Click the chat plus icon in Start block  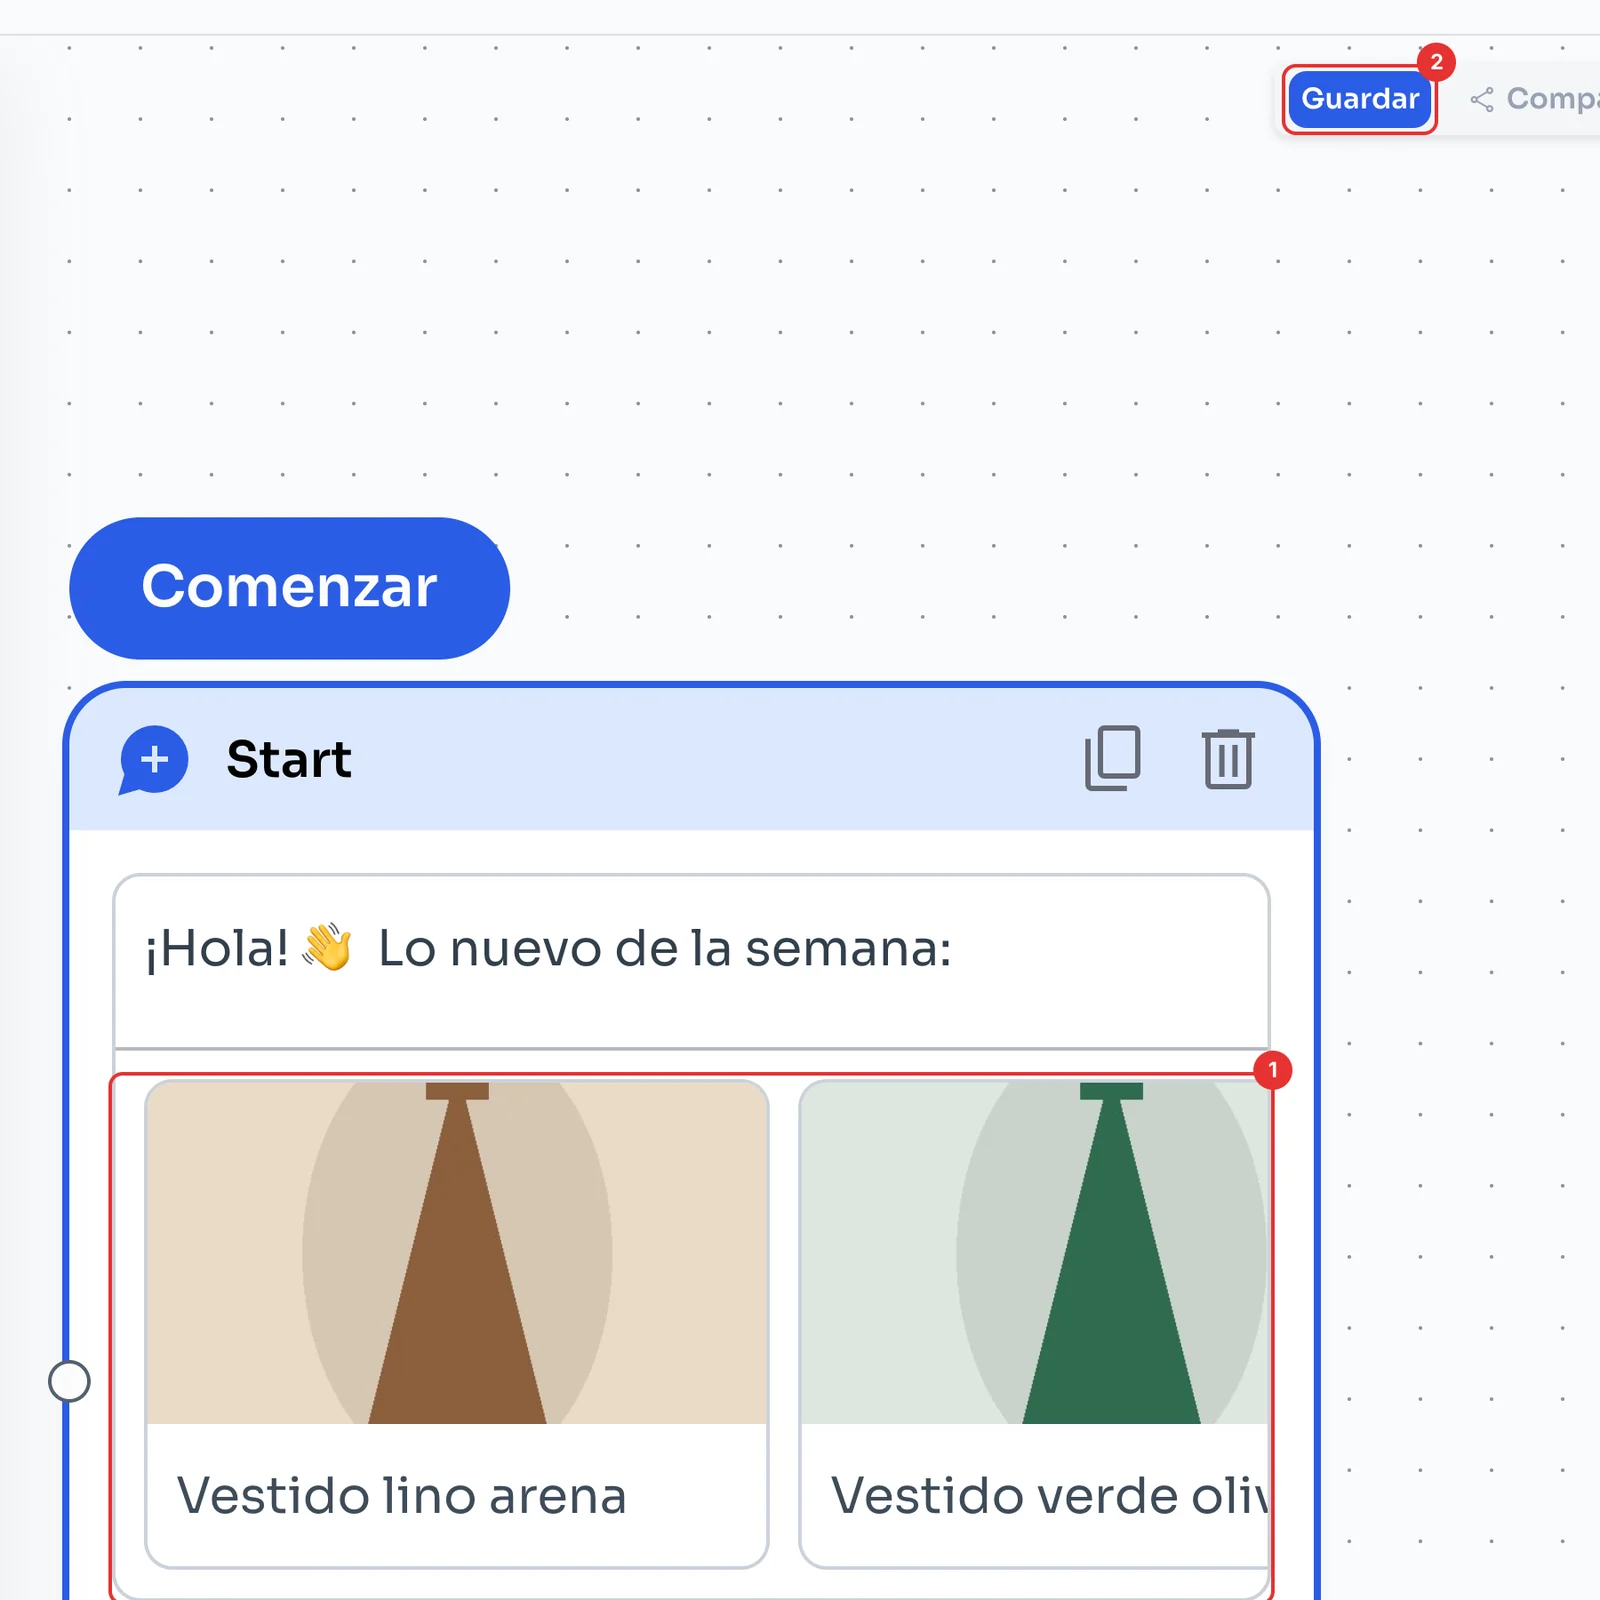pos(153,760)
